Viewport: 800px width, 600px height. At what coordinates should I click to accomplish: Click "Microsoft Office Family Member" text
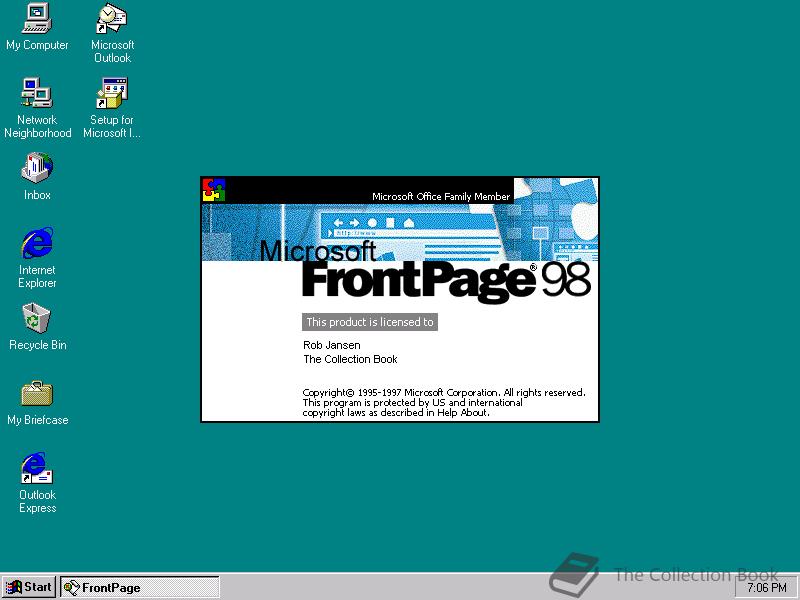(441, 196)
